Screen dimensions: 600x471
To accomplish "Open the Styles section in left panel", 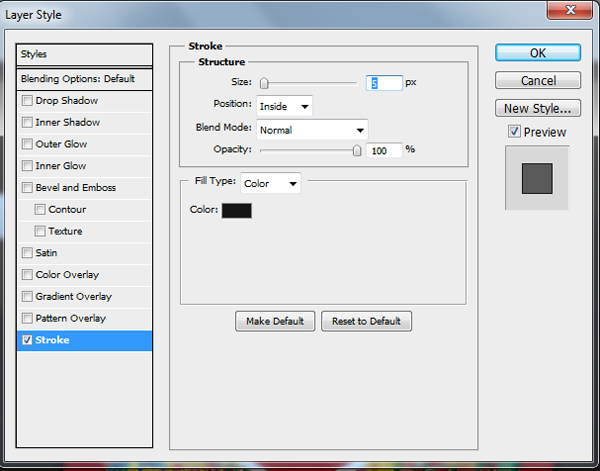I will (85, 54).
